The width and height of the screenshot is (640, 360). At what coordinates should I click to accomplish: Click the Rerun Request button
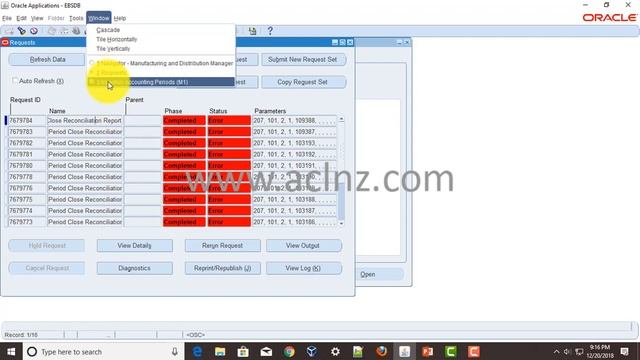(x=222, y=246)
